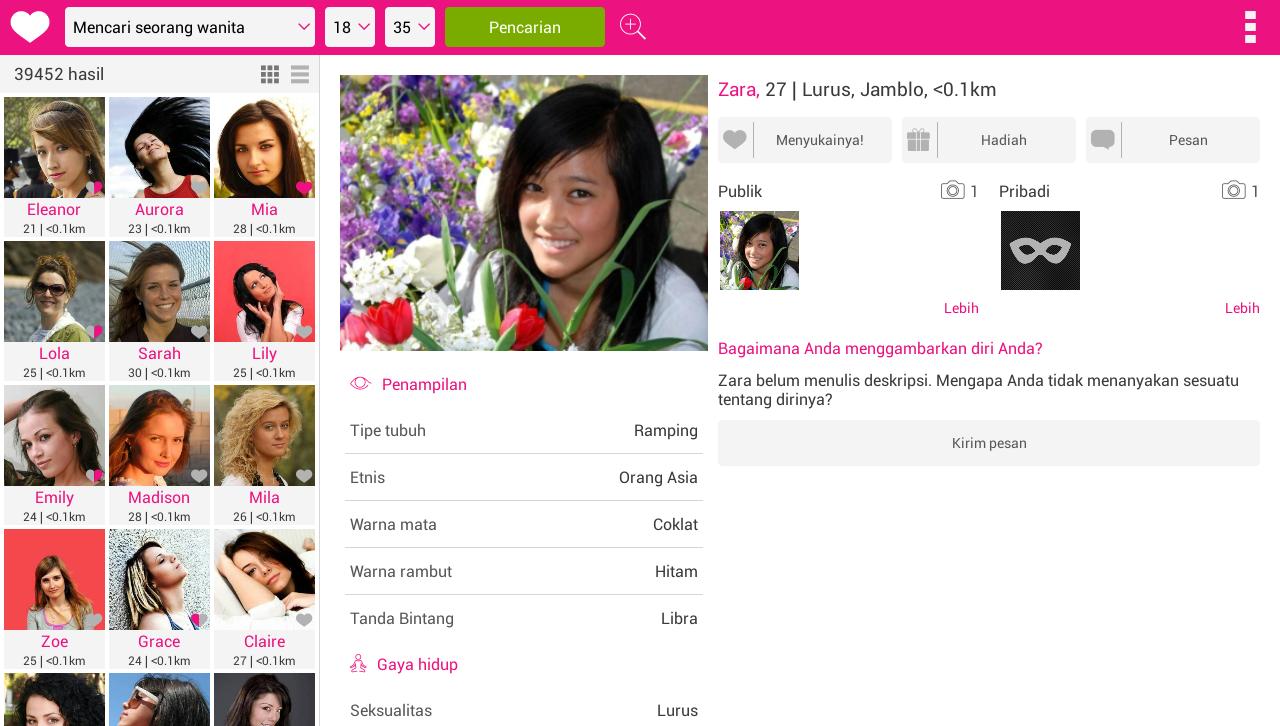The image size is (1280, 726).
Task: Toggle the like heart on Claire's photo
Action: pyautogui.click(x=304, y=620)
